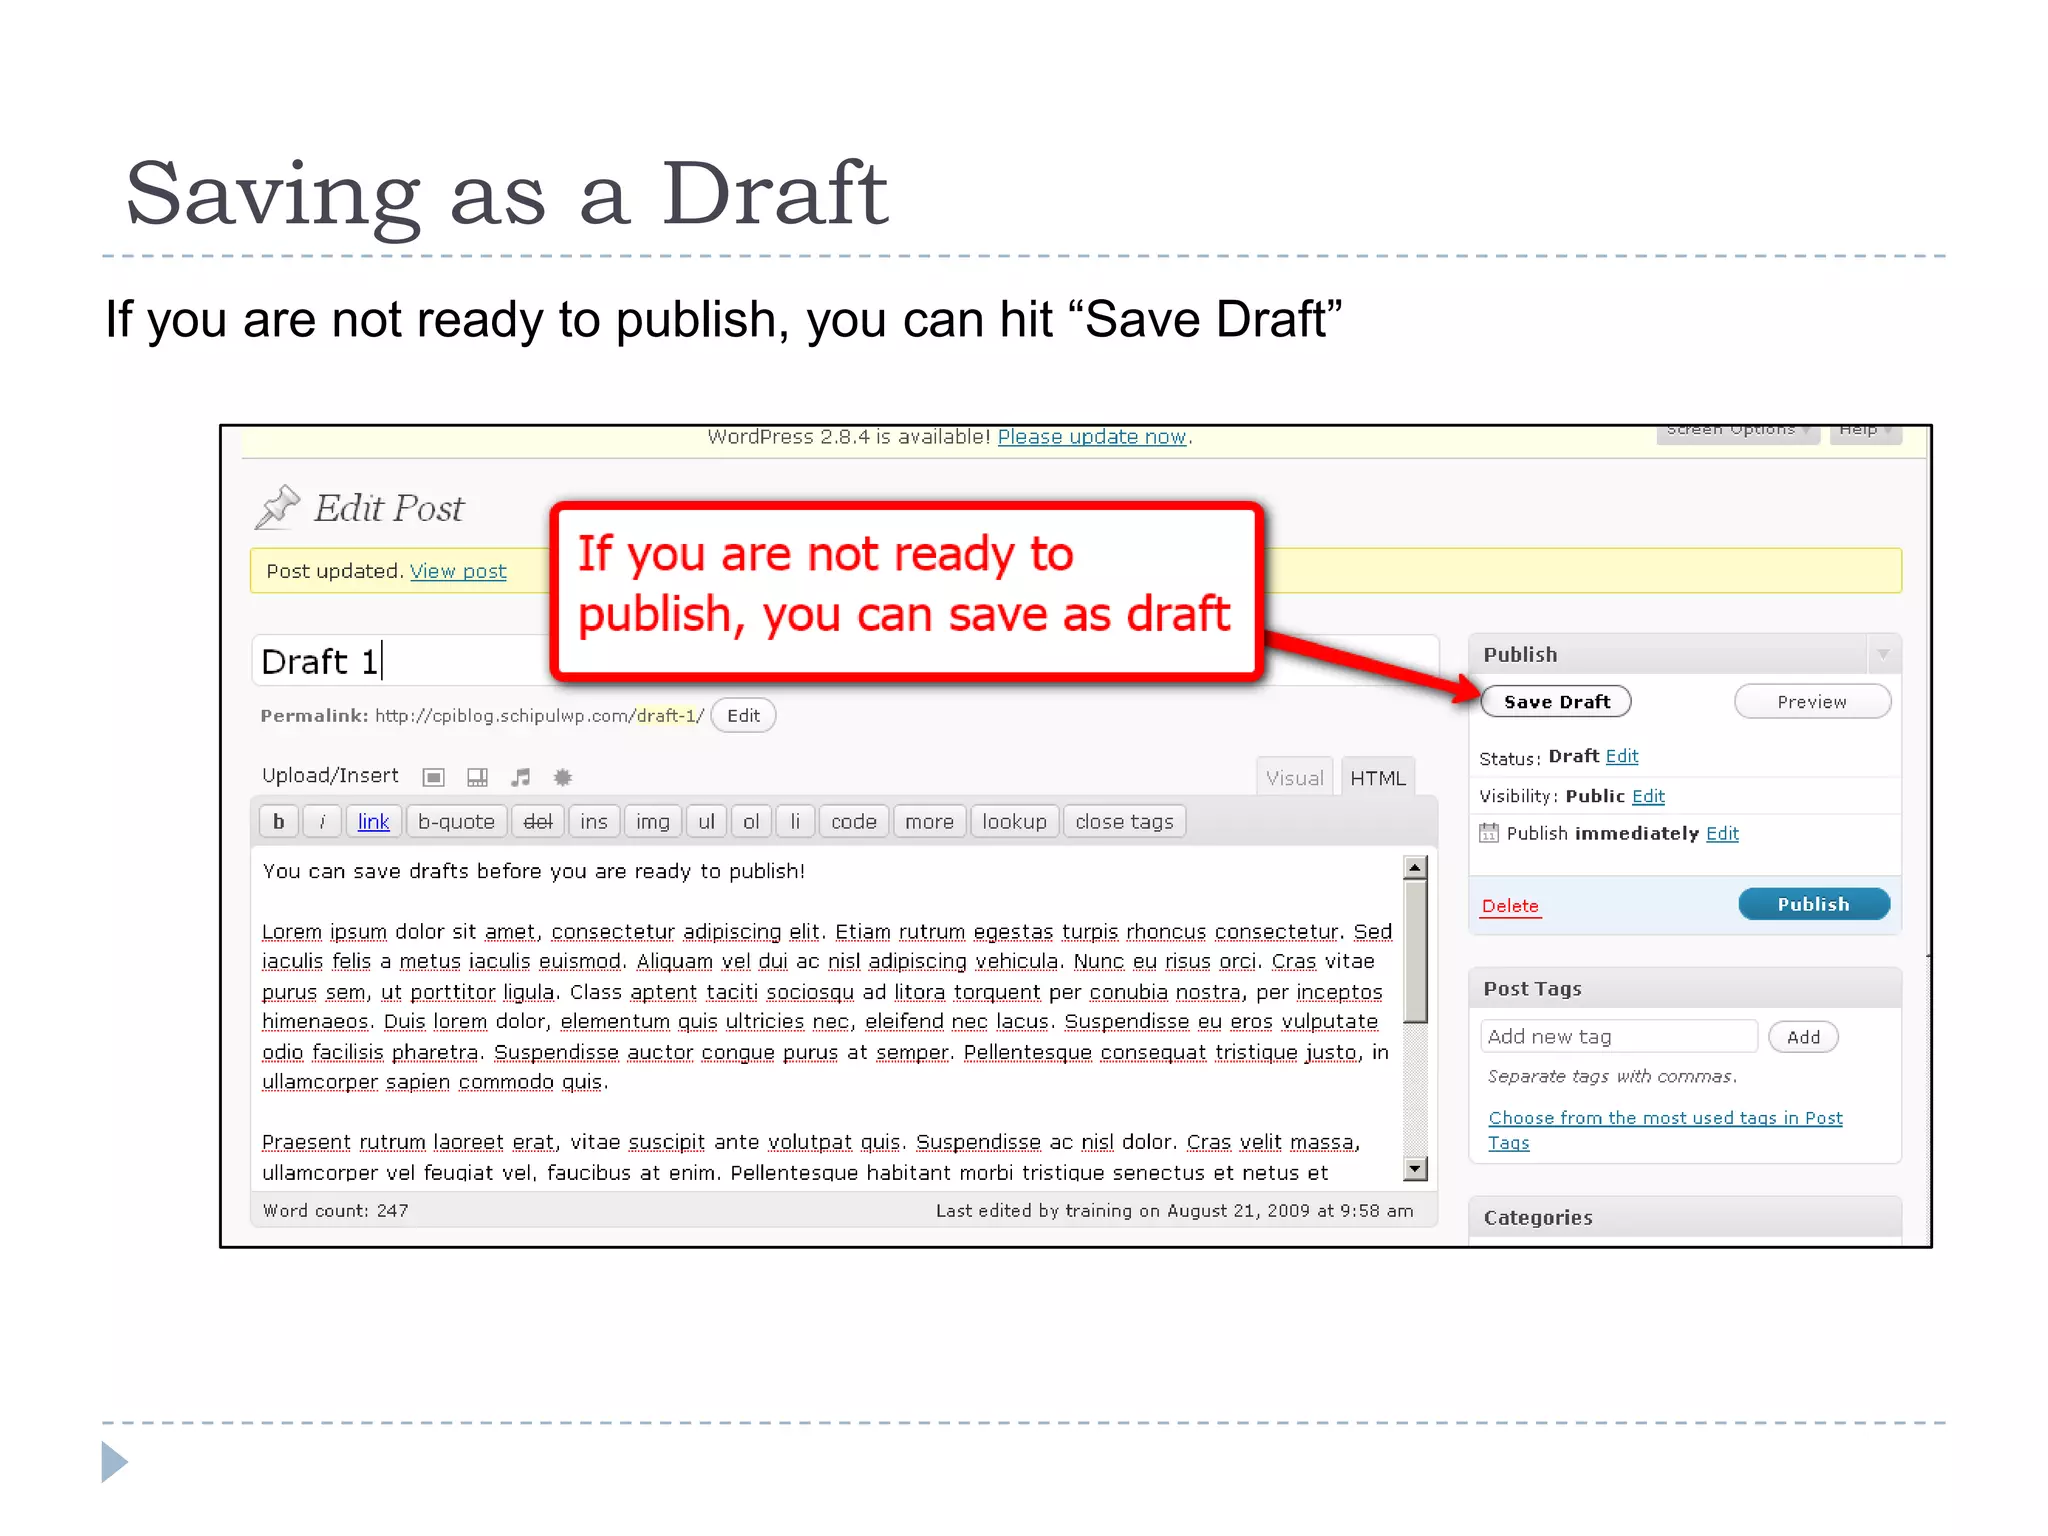The height and width of the screenshot is (1536, 2048).
Task: Toggle bold with the b button
Action: (x=278, y=821)
